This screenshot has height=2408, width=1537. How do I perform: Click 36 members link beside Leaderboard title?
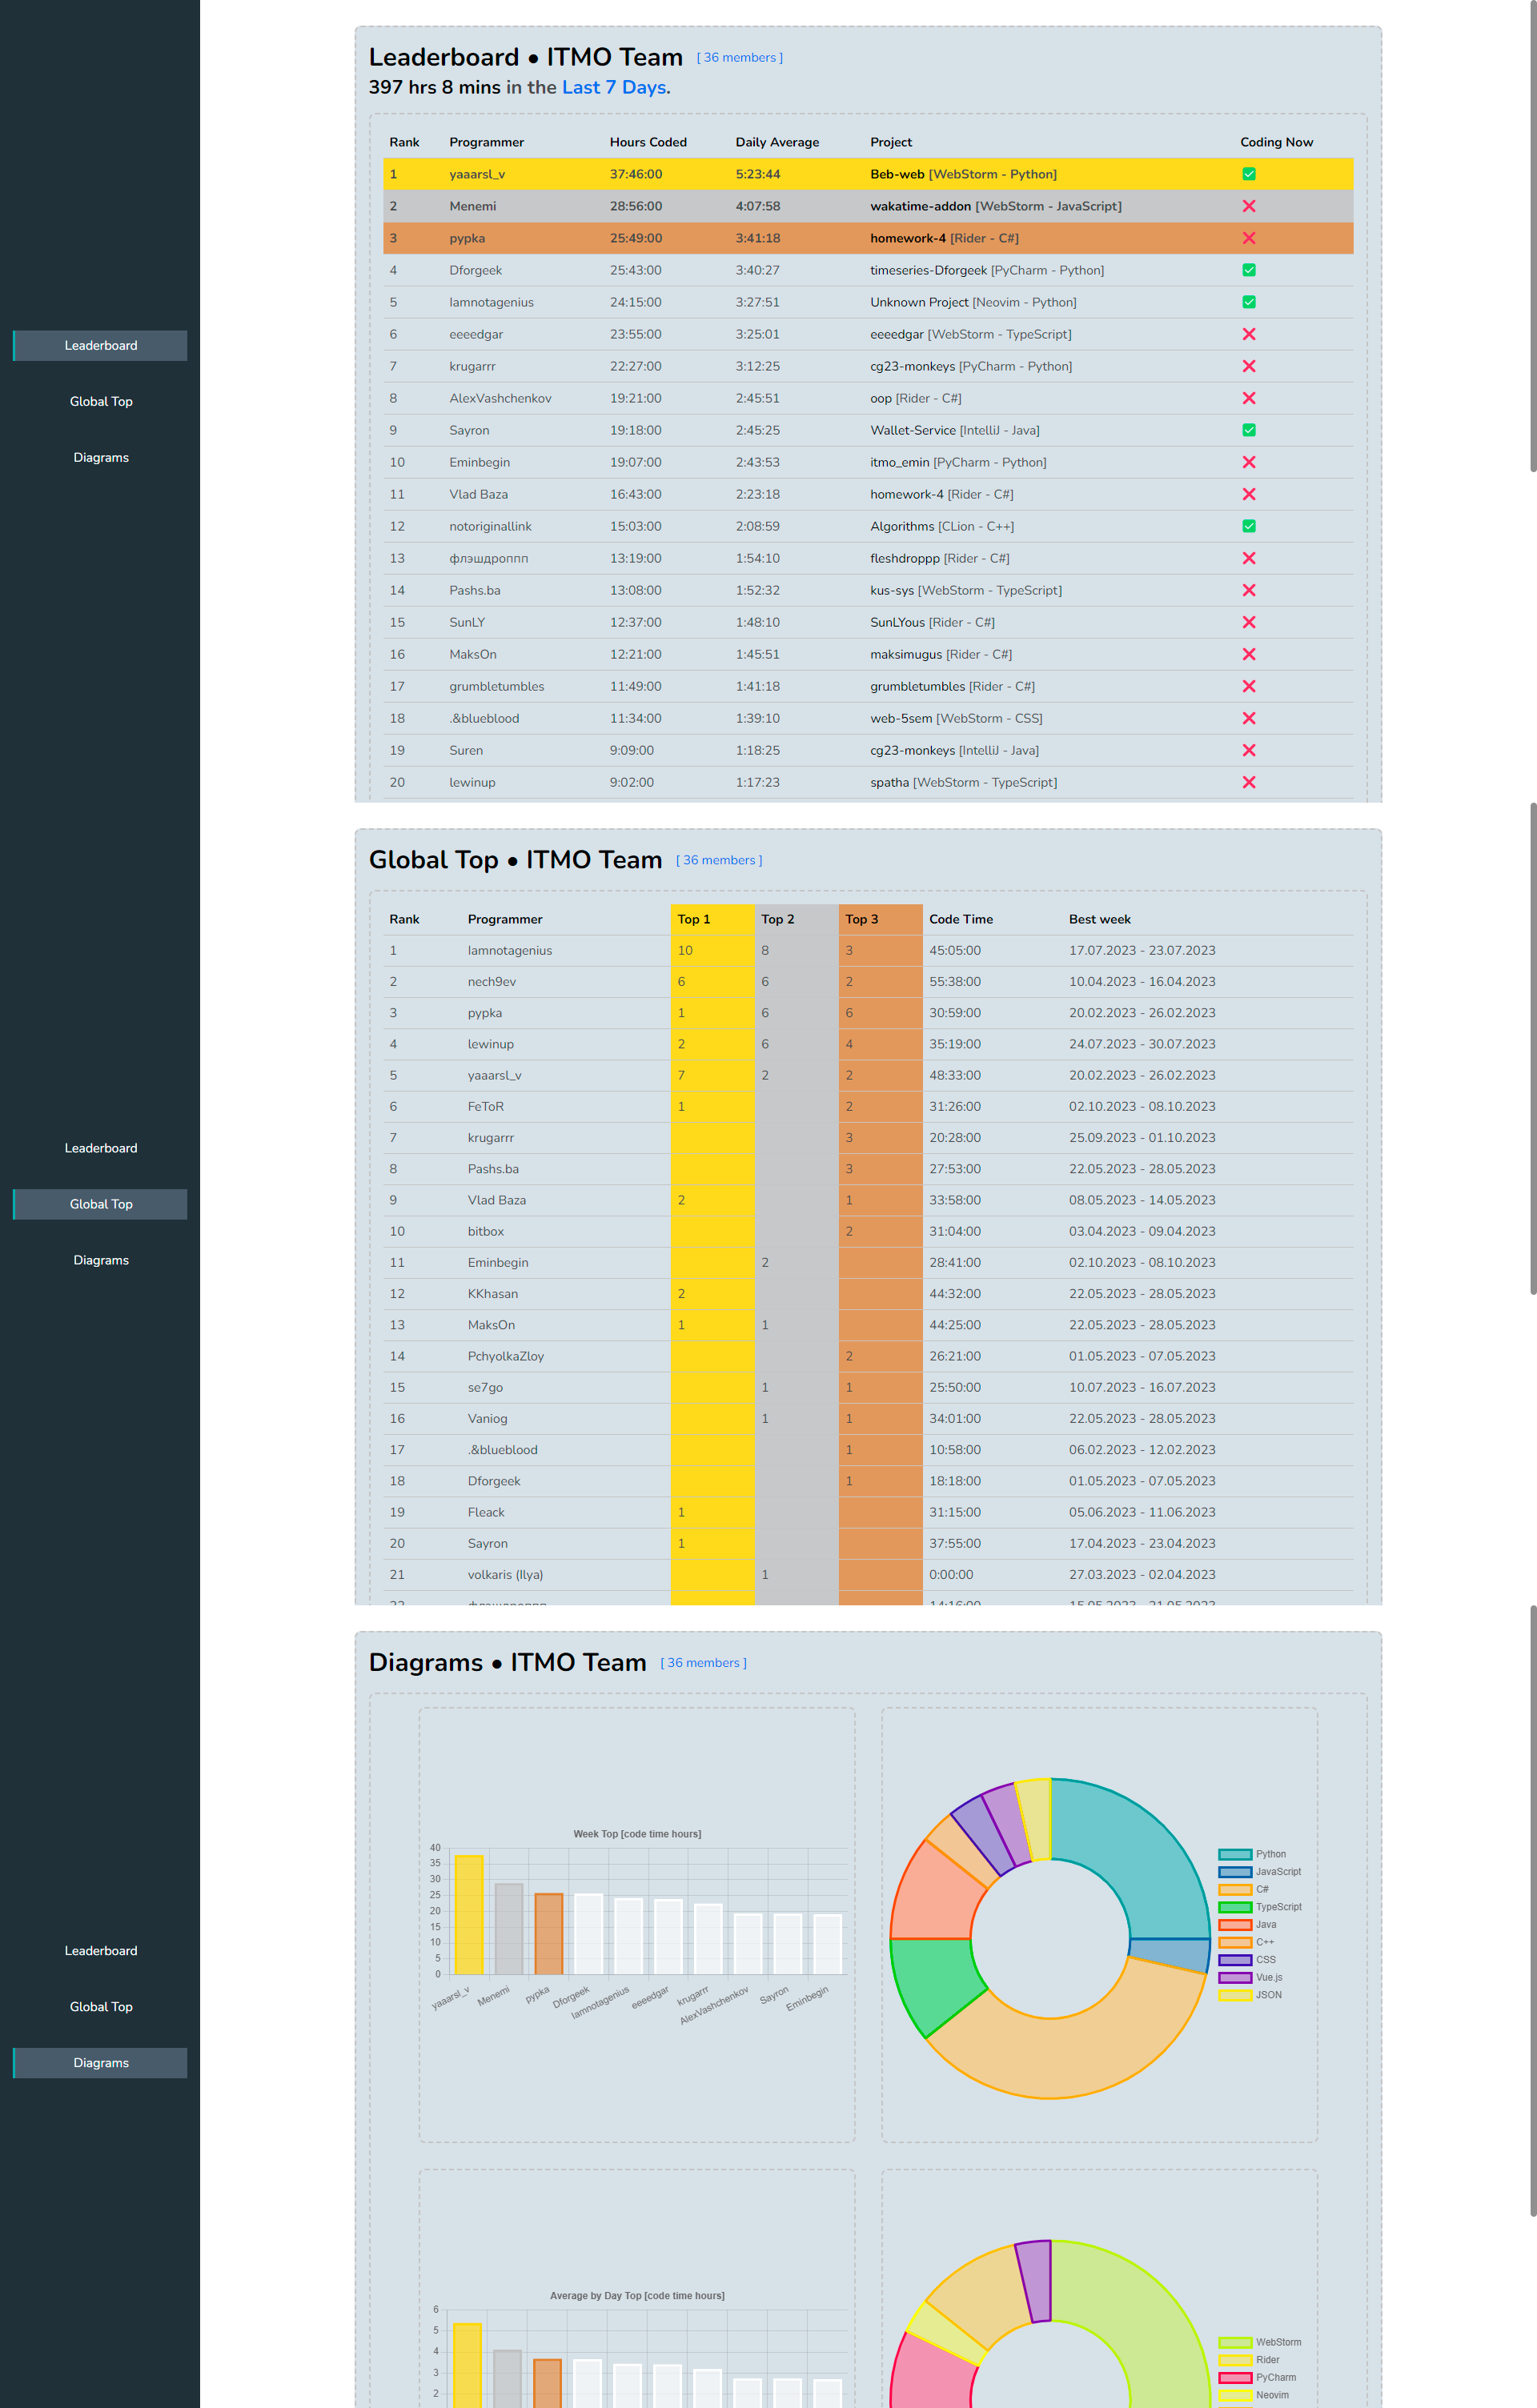pyautogui.click(x=739, y=58)
